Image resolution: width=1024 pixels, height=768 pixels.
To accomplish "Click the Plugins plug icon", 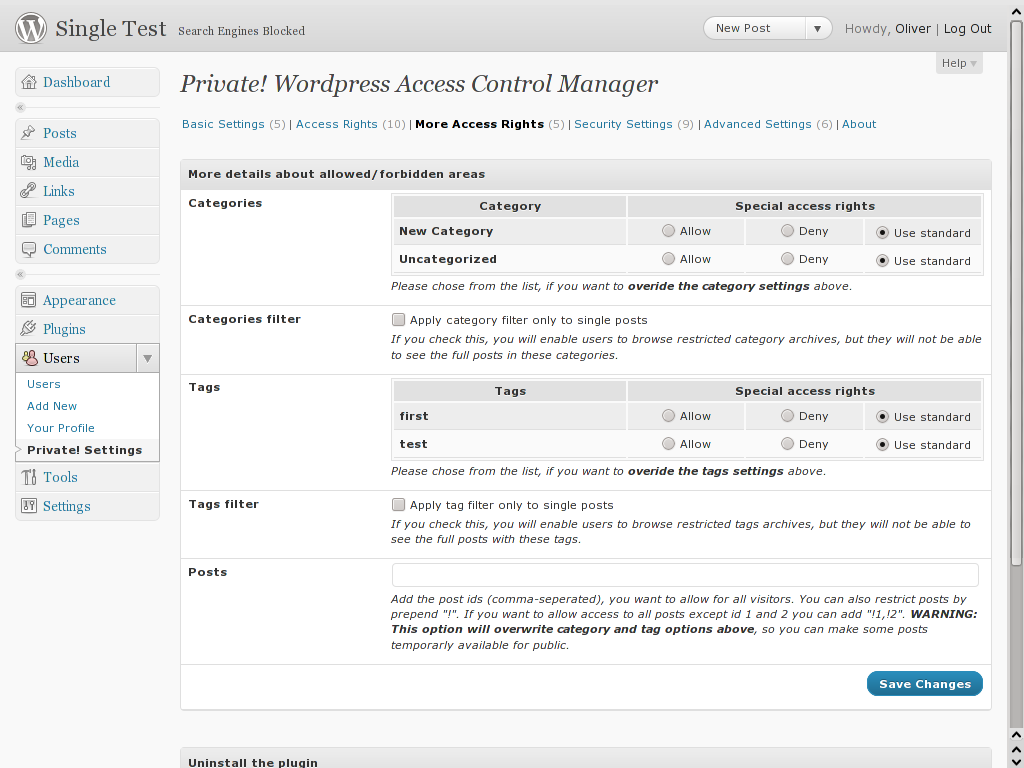I will coord(28,328).
